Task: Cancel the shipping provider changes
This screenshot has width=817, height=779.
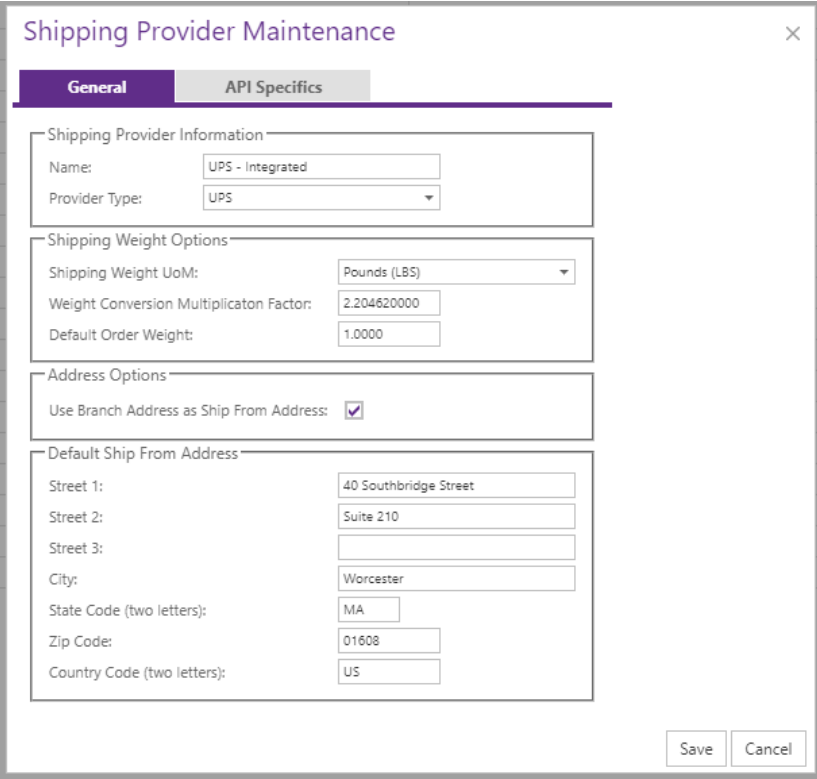Action: [x=768, y=749]
